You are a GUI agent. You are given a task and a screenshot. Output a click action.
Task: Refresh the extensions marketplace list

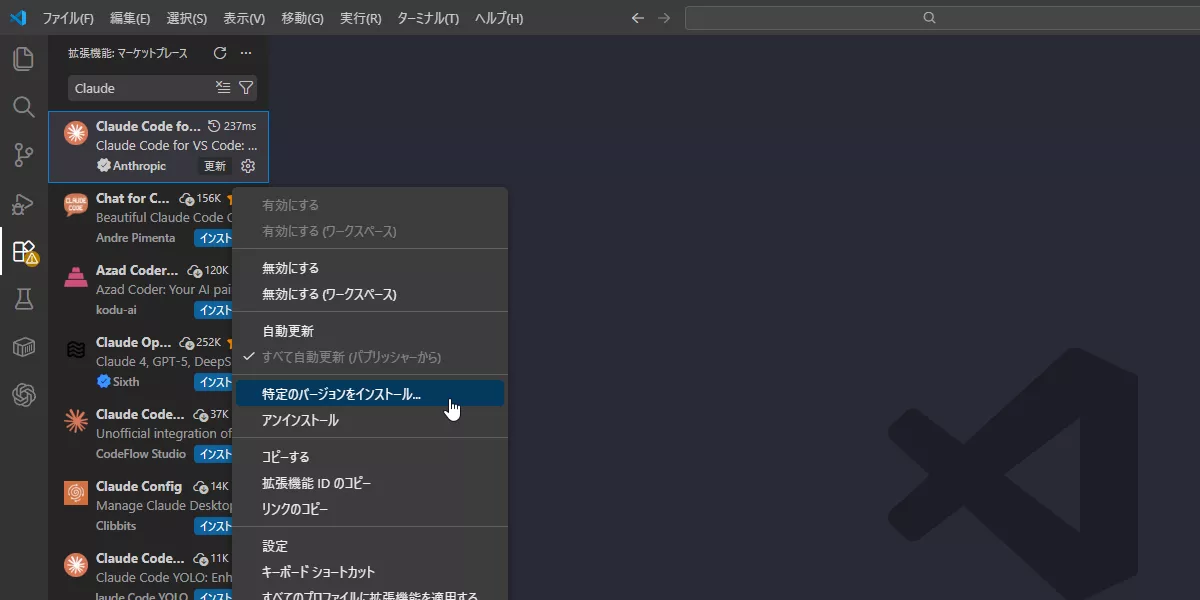pos(219,53)
